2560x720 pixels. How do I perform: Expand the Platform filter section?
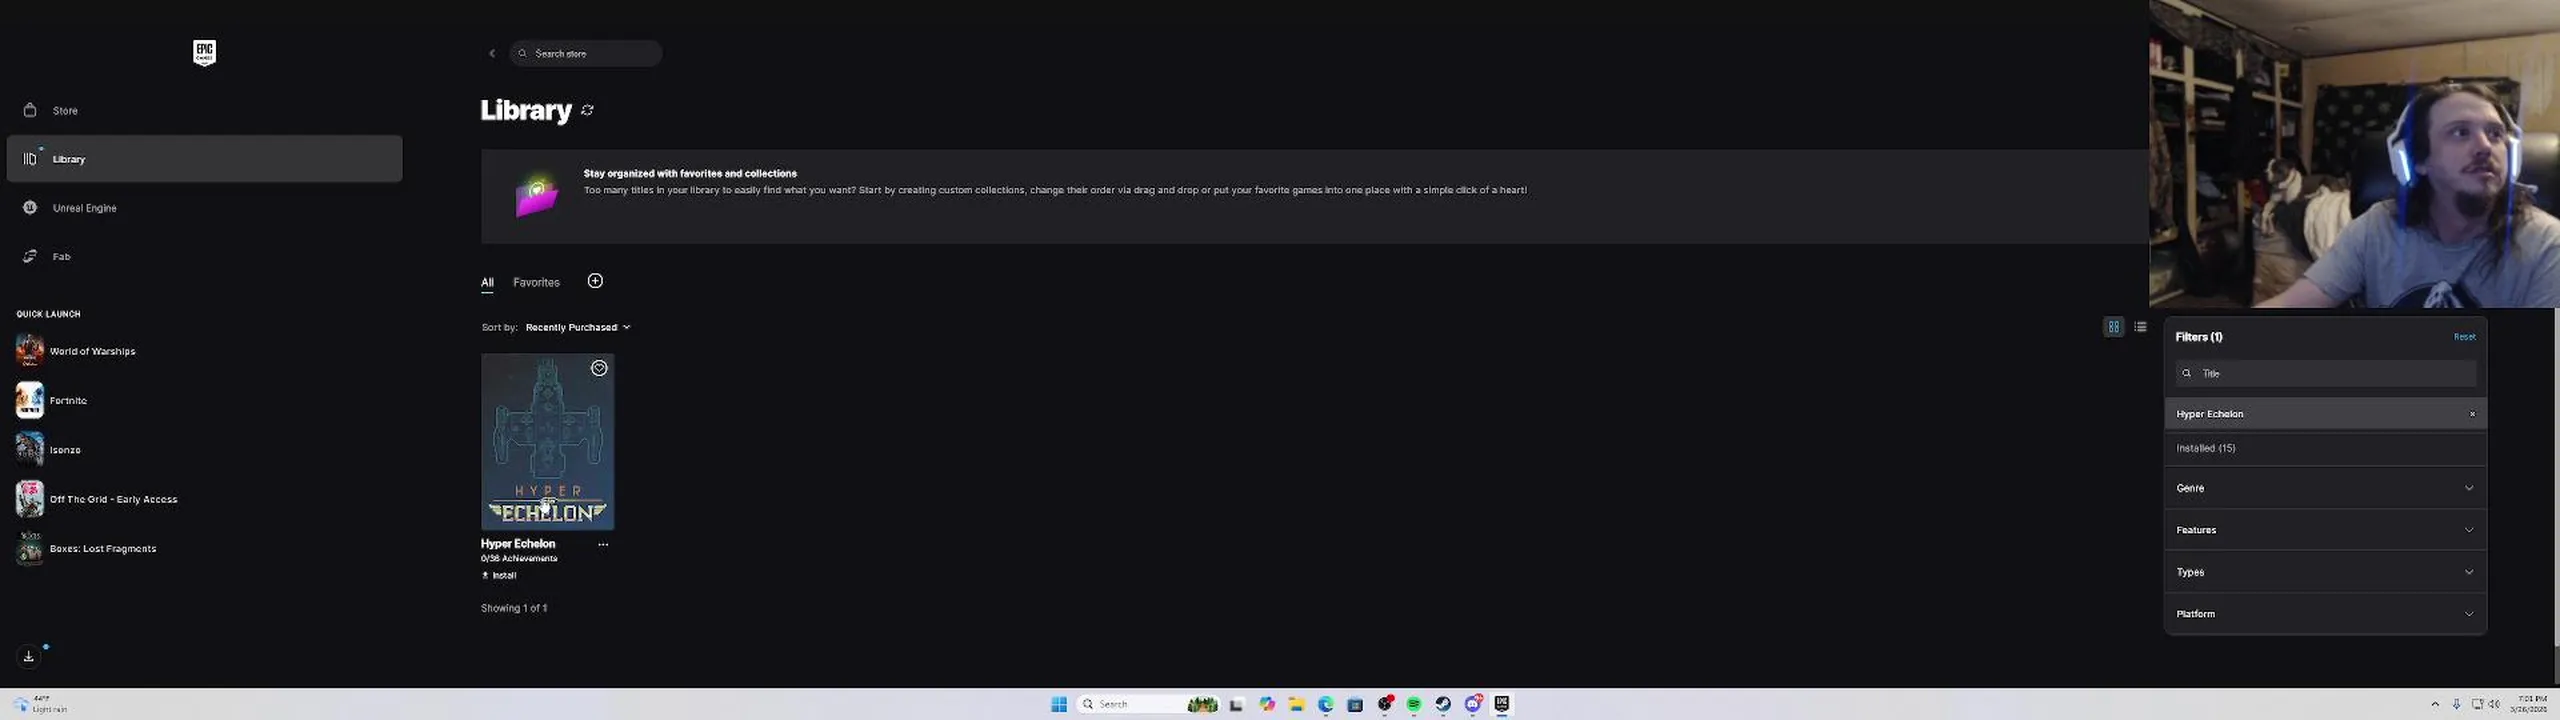point(2325,615)
